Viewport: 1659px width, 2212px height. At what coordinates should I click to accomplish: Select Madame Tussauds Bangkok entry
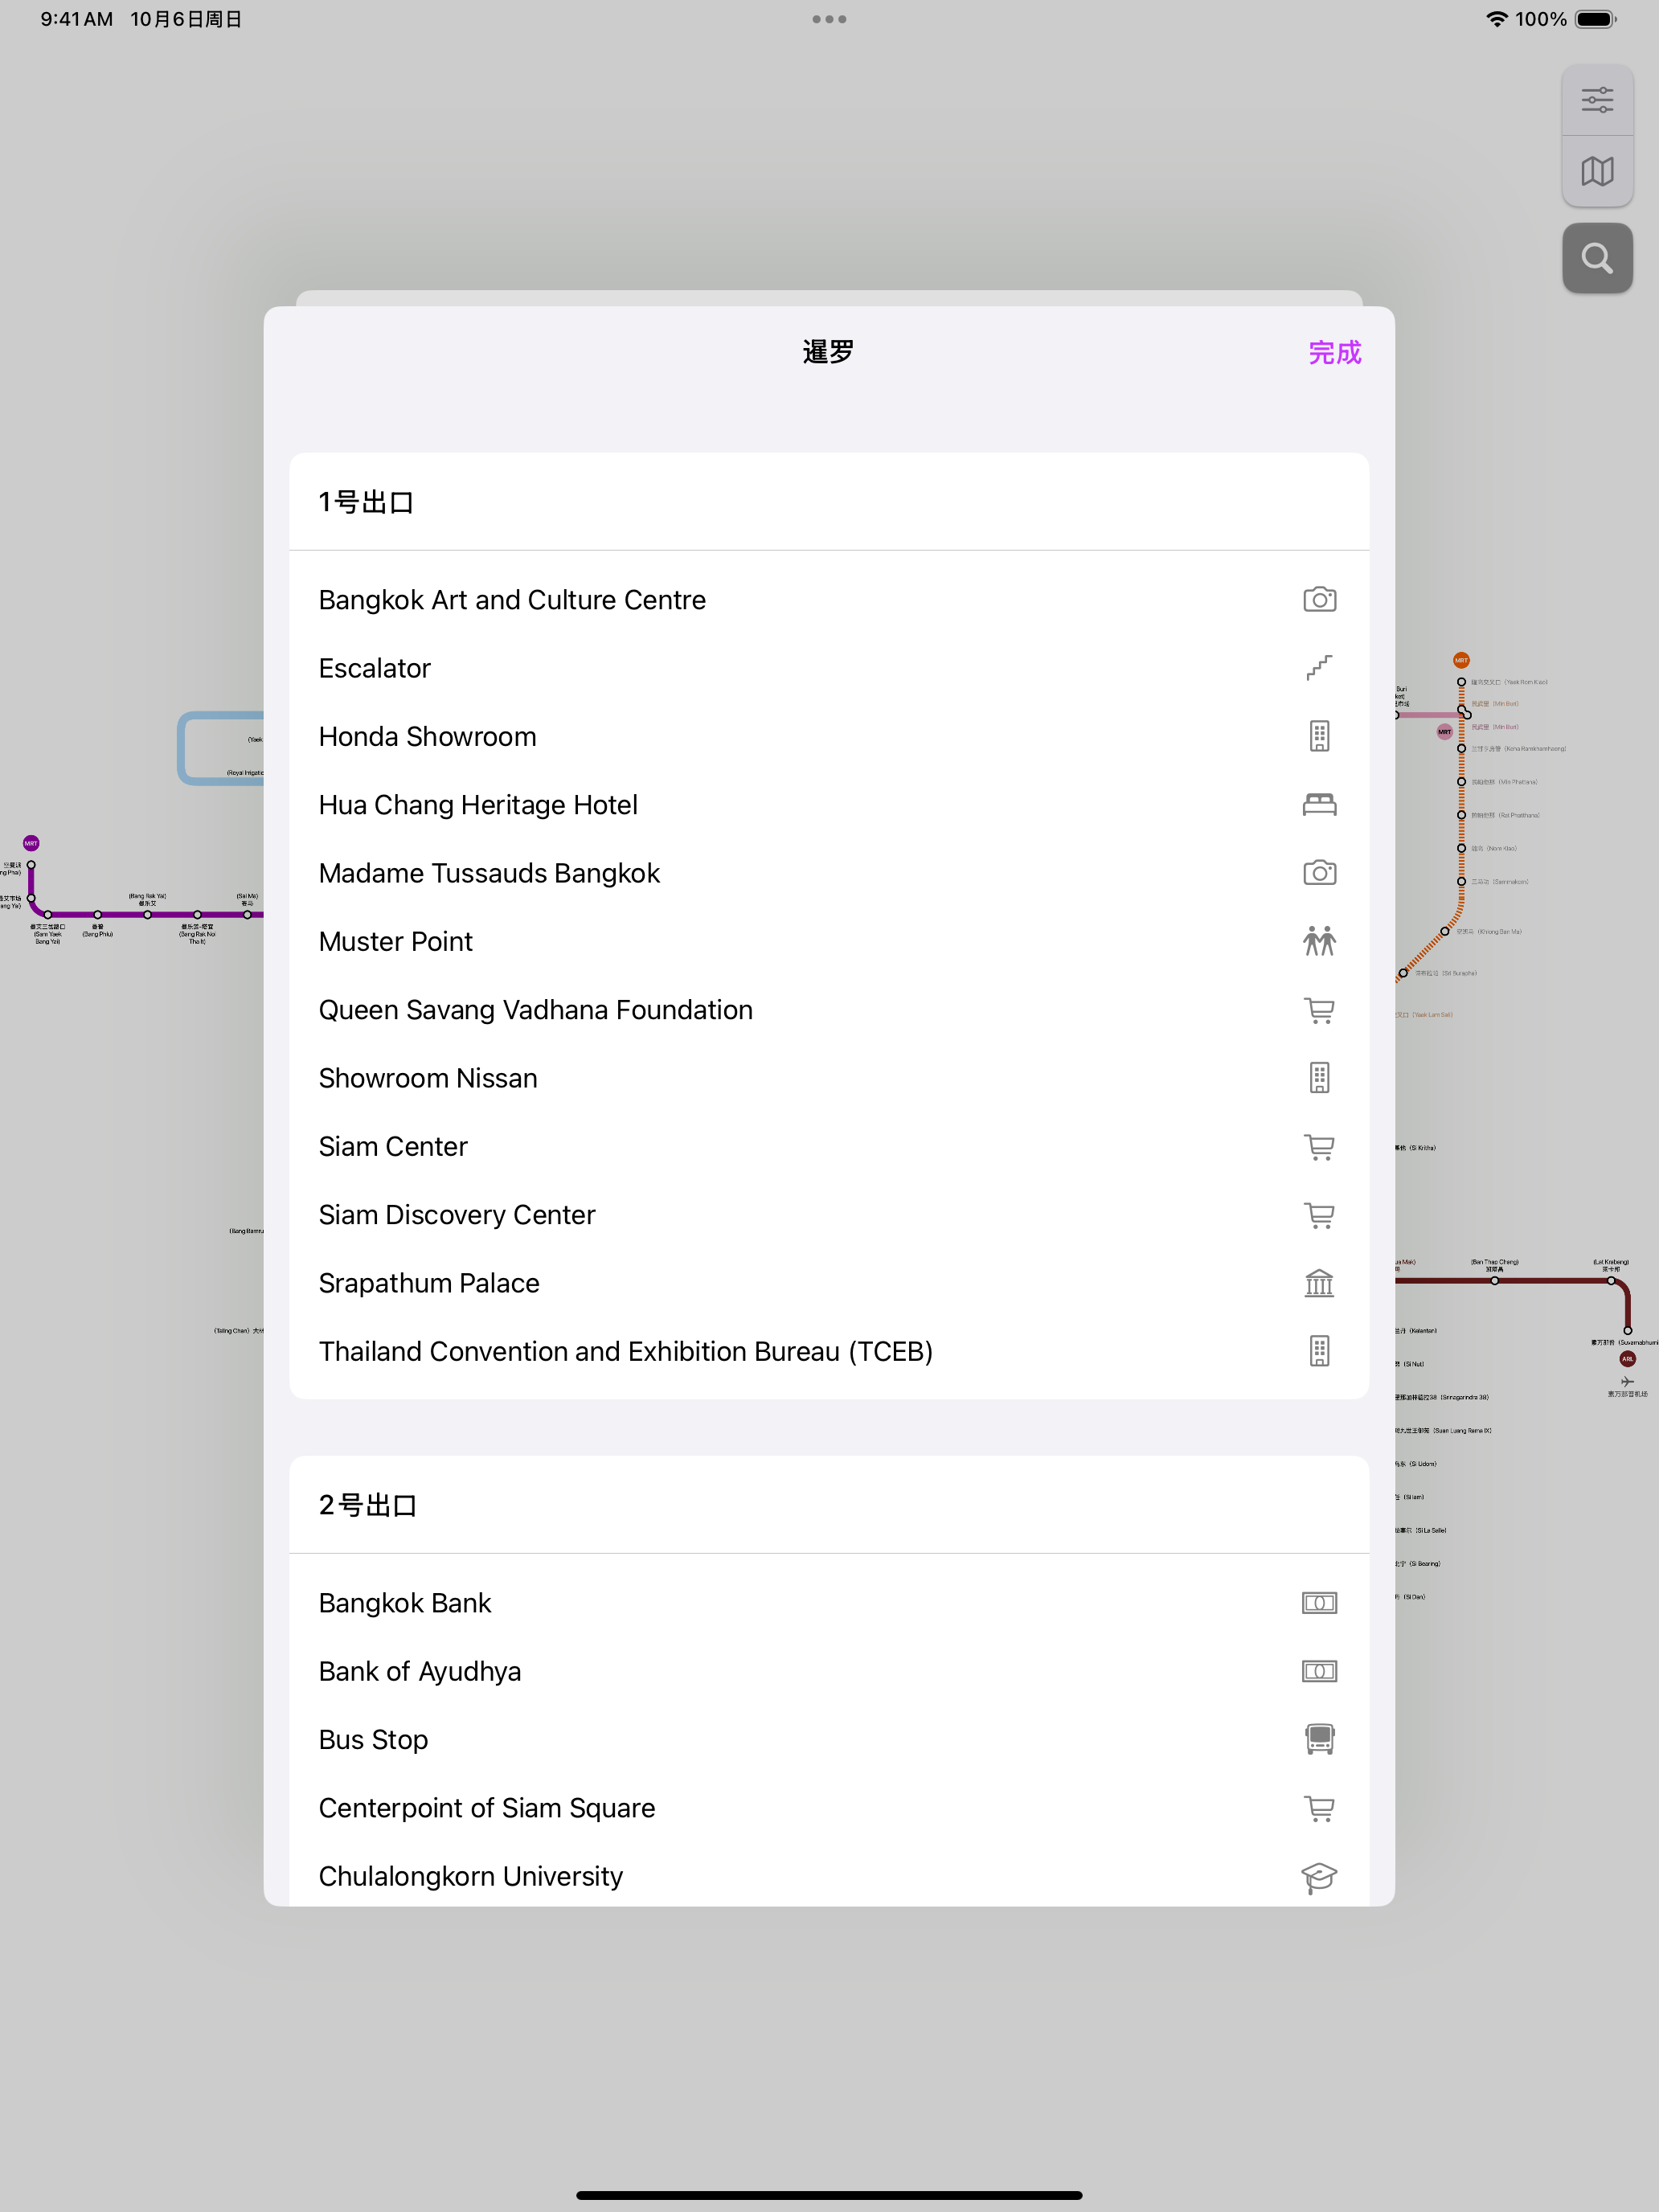(x=829, y=873)
